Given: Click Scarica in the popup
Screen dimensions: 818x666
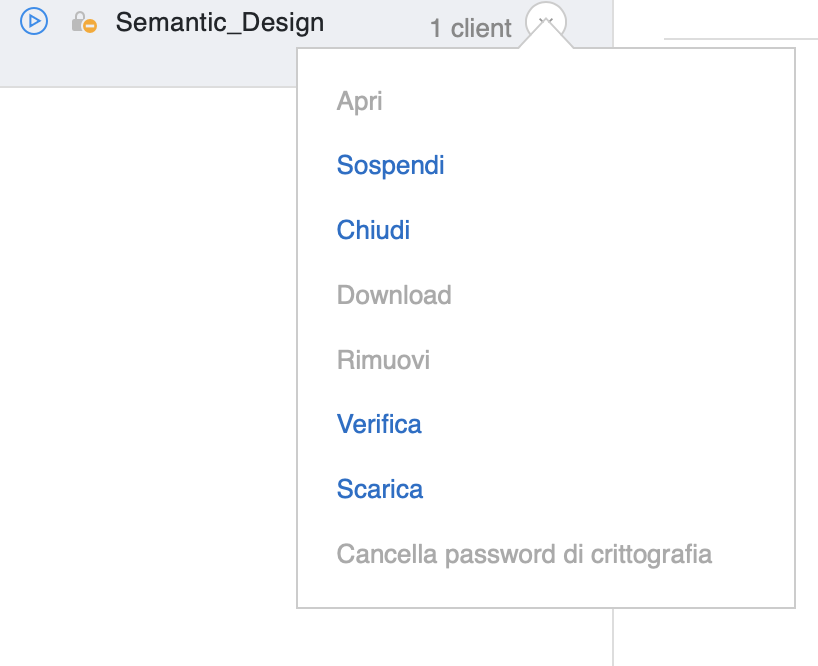Looking at the screenshot, I should pyautogui.click(x=380, y=489).
